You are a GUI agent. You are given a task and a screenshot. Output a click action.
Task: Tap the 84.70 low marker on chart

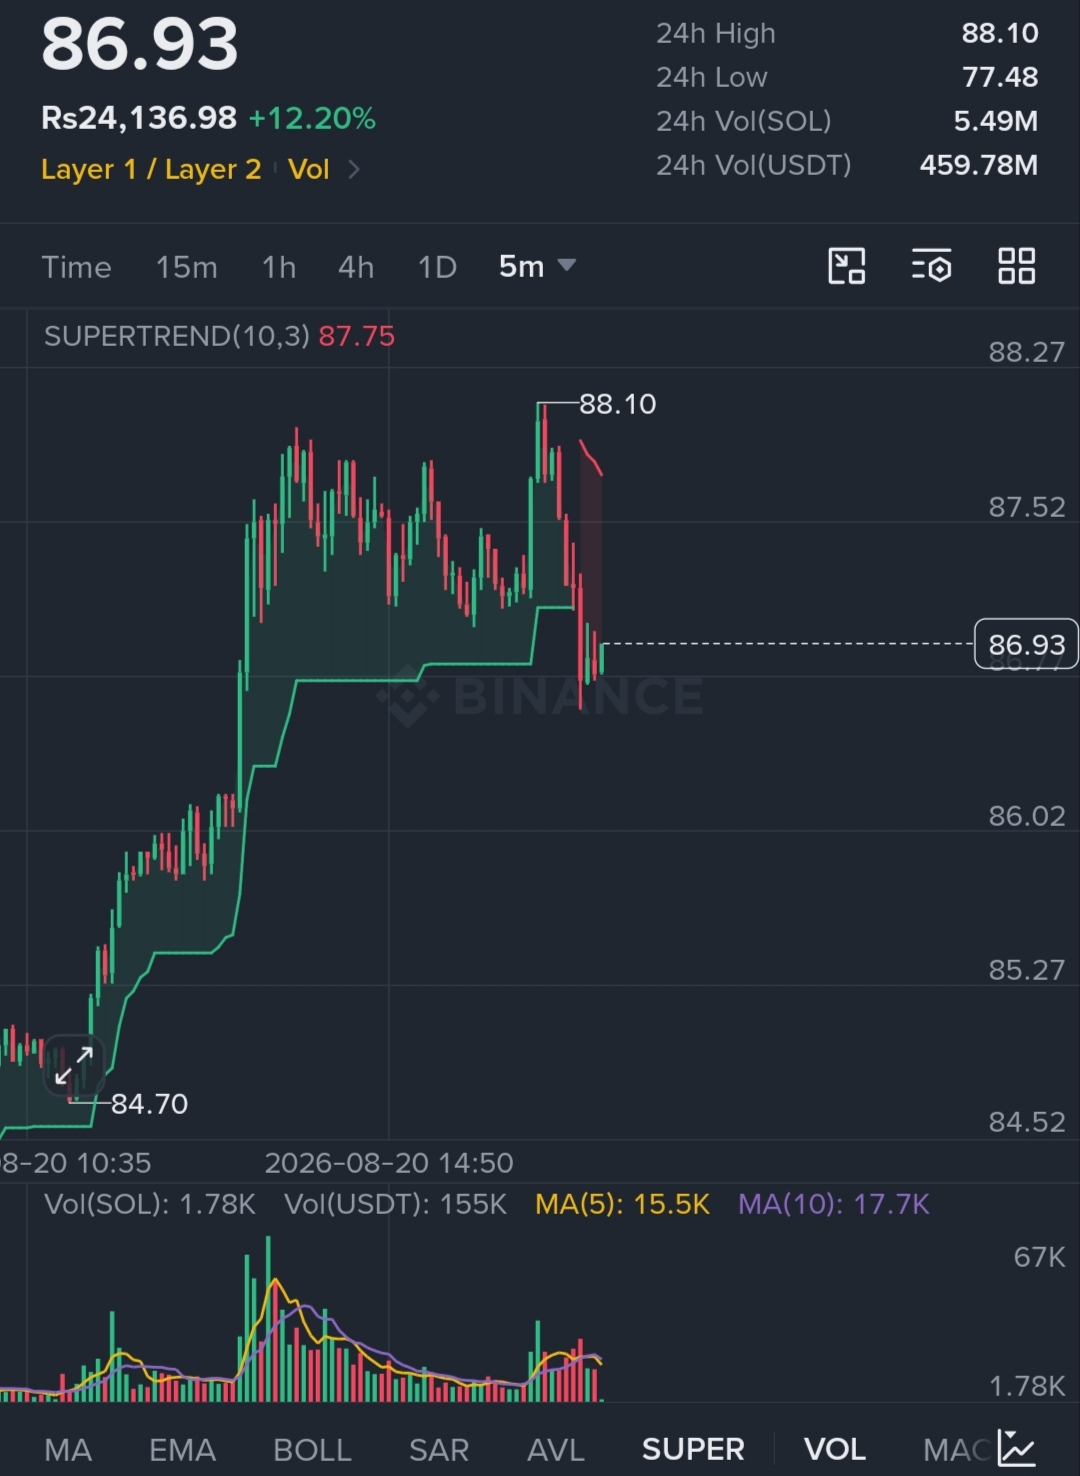click(149, 1103)
